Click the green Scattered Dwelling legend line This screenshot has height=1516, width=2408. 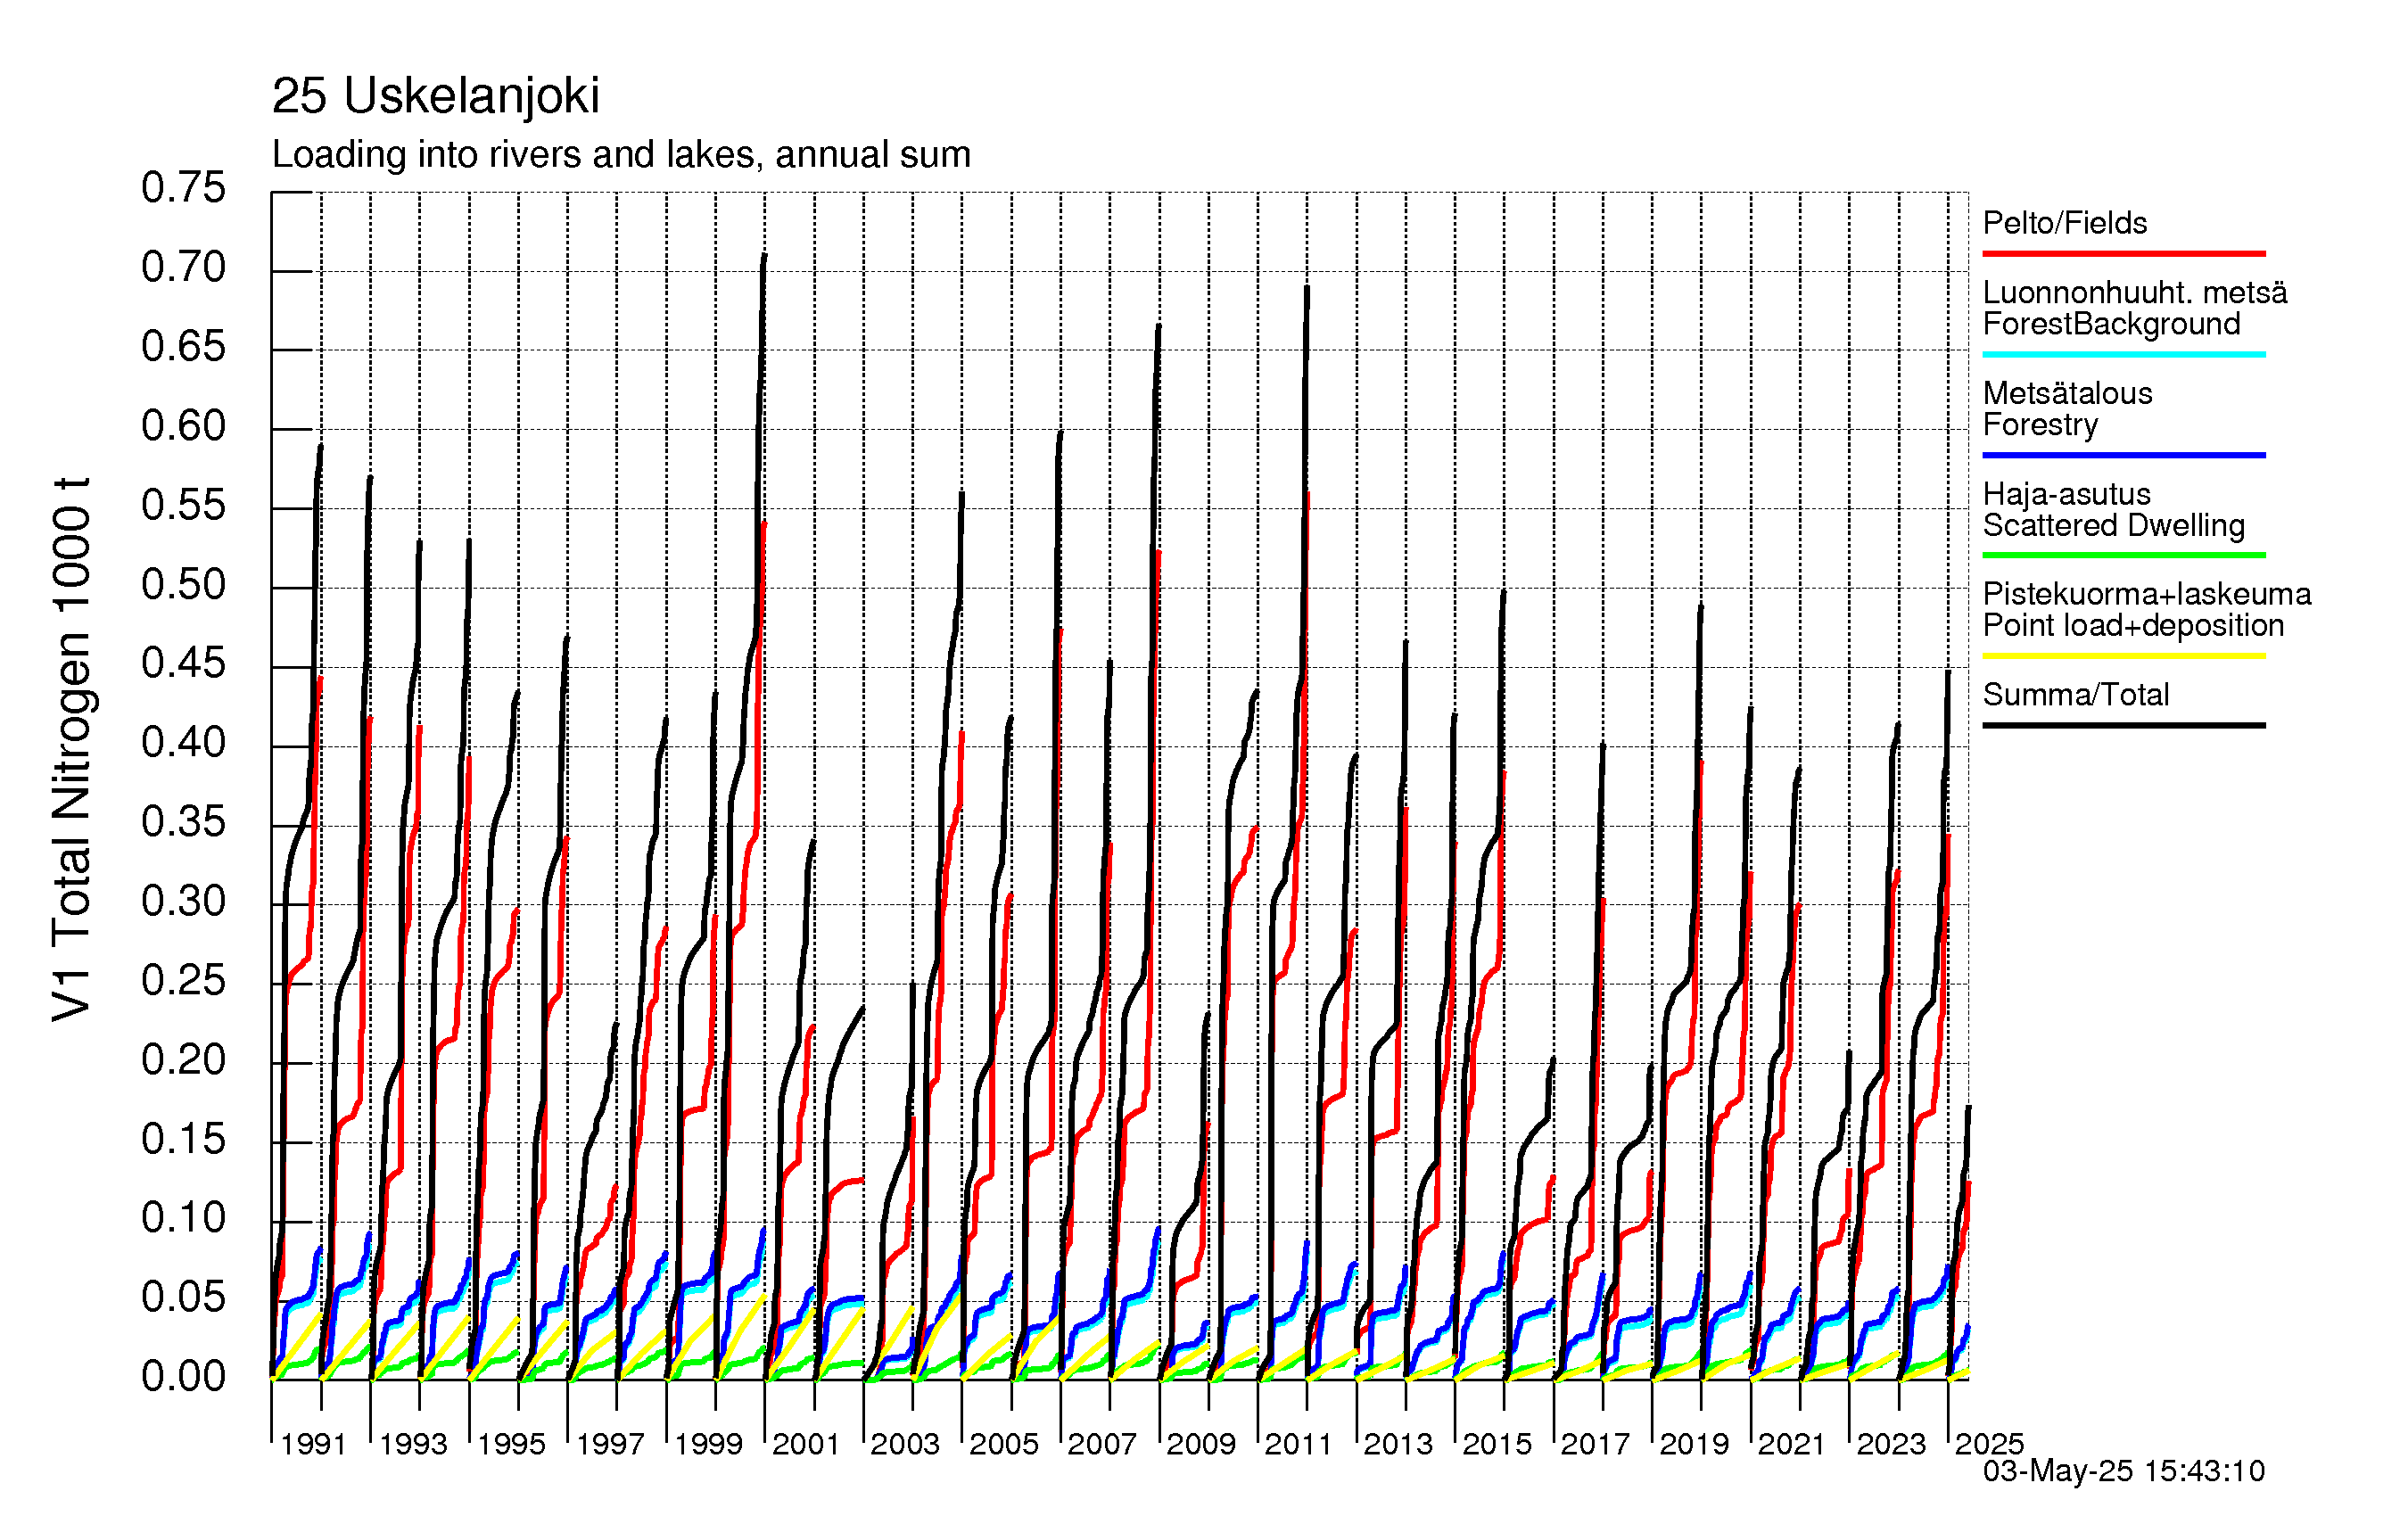pos(2123,555)
